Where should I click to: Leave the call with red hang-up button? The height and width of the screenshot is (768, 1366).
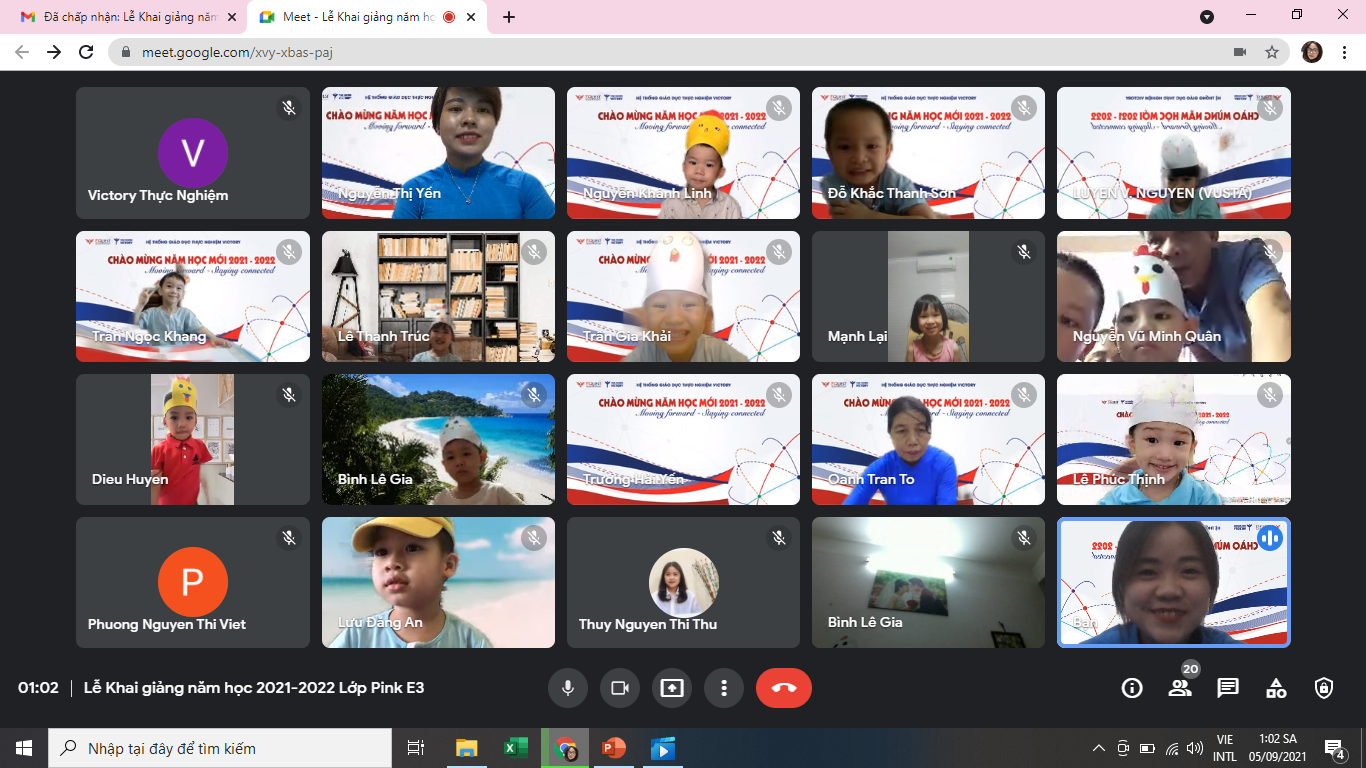[x=783, y=688]
